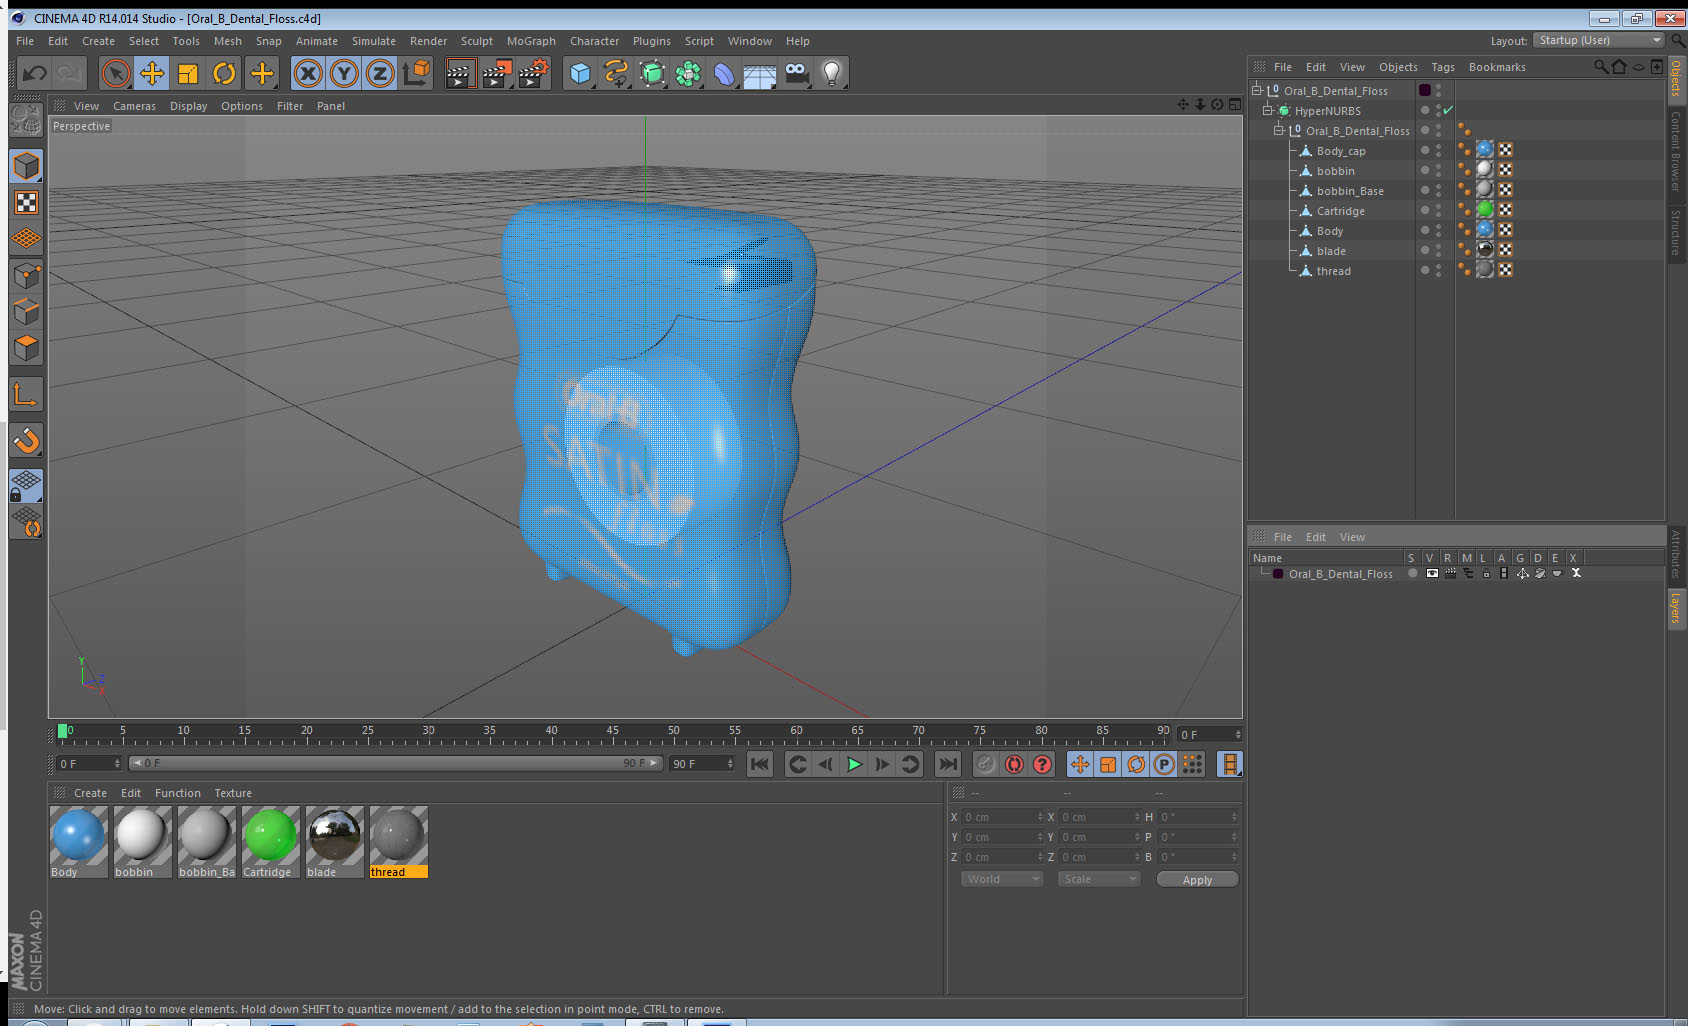Open the MoGraph menu
Screen dimensions: 1688x1026
[531, 41]
